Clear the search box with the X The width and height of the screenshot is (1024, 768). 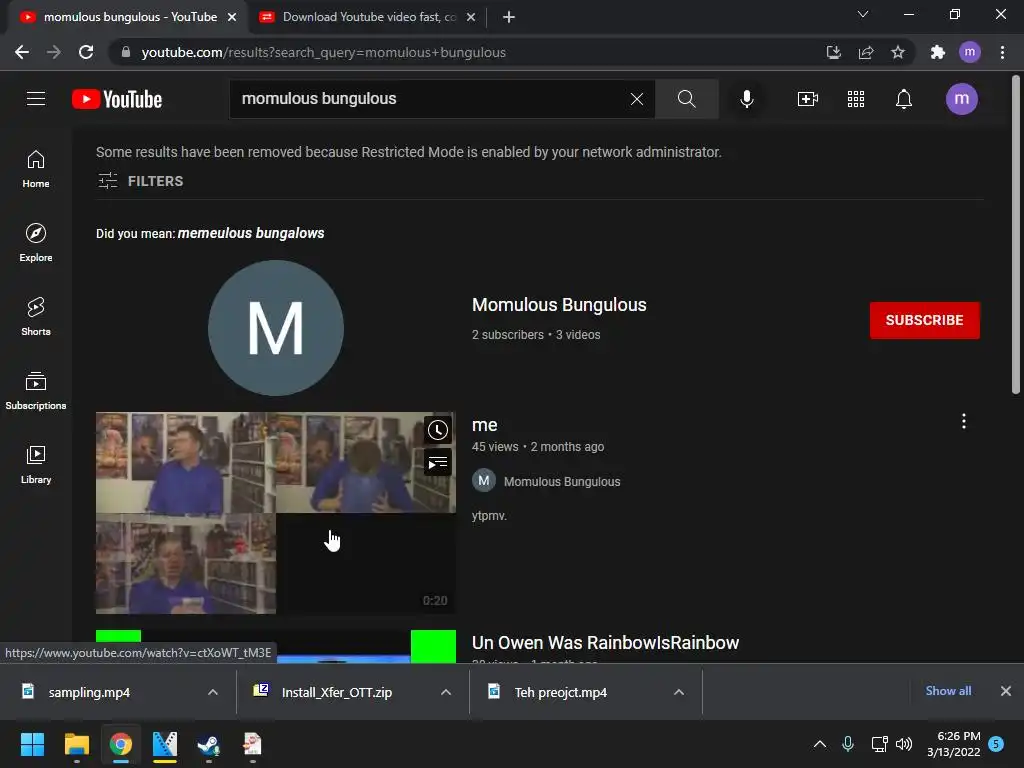point(637,99)
